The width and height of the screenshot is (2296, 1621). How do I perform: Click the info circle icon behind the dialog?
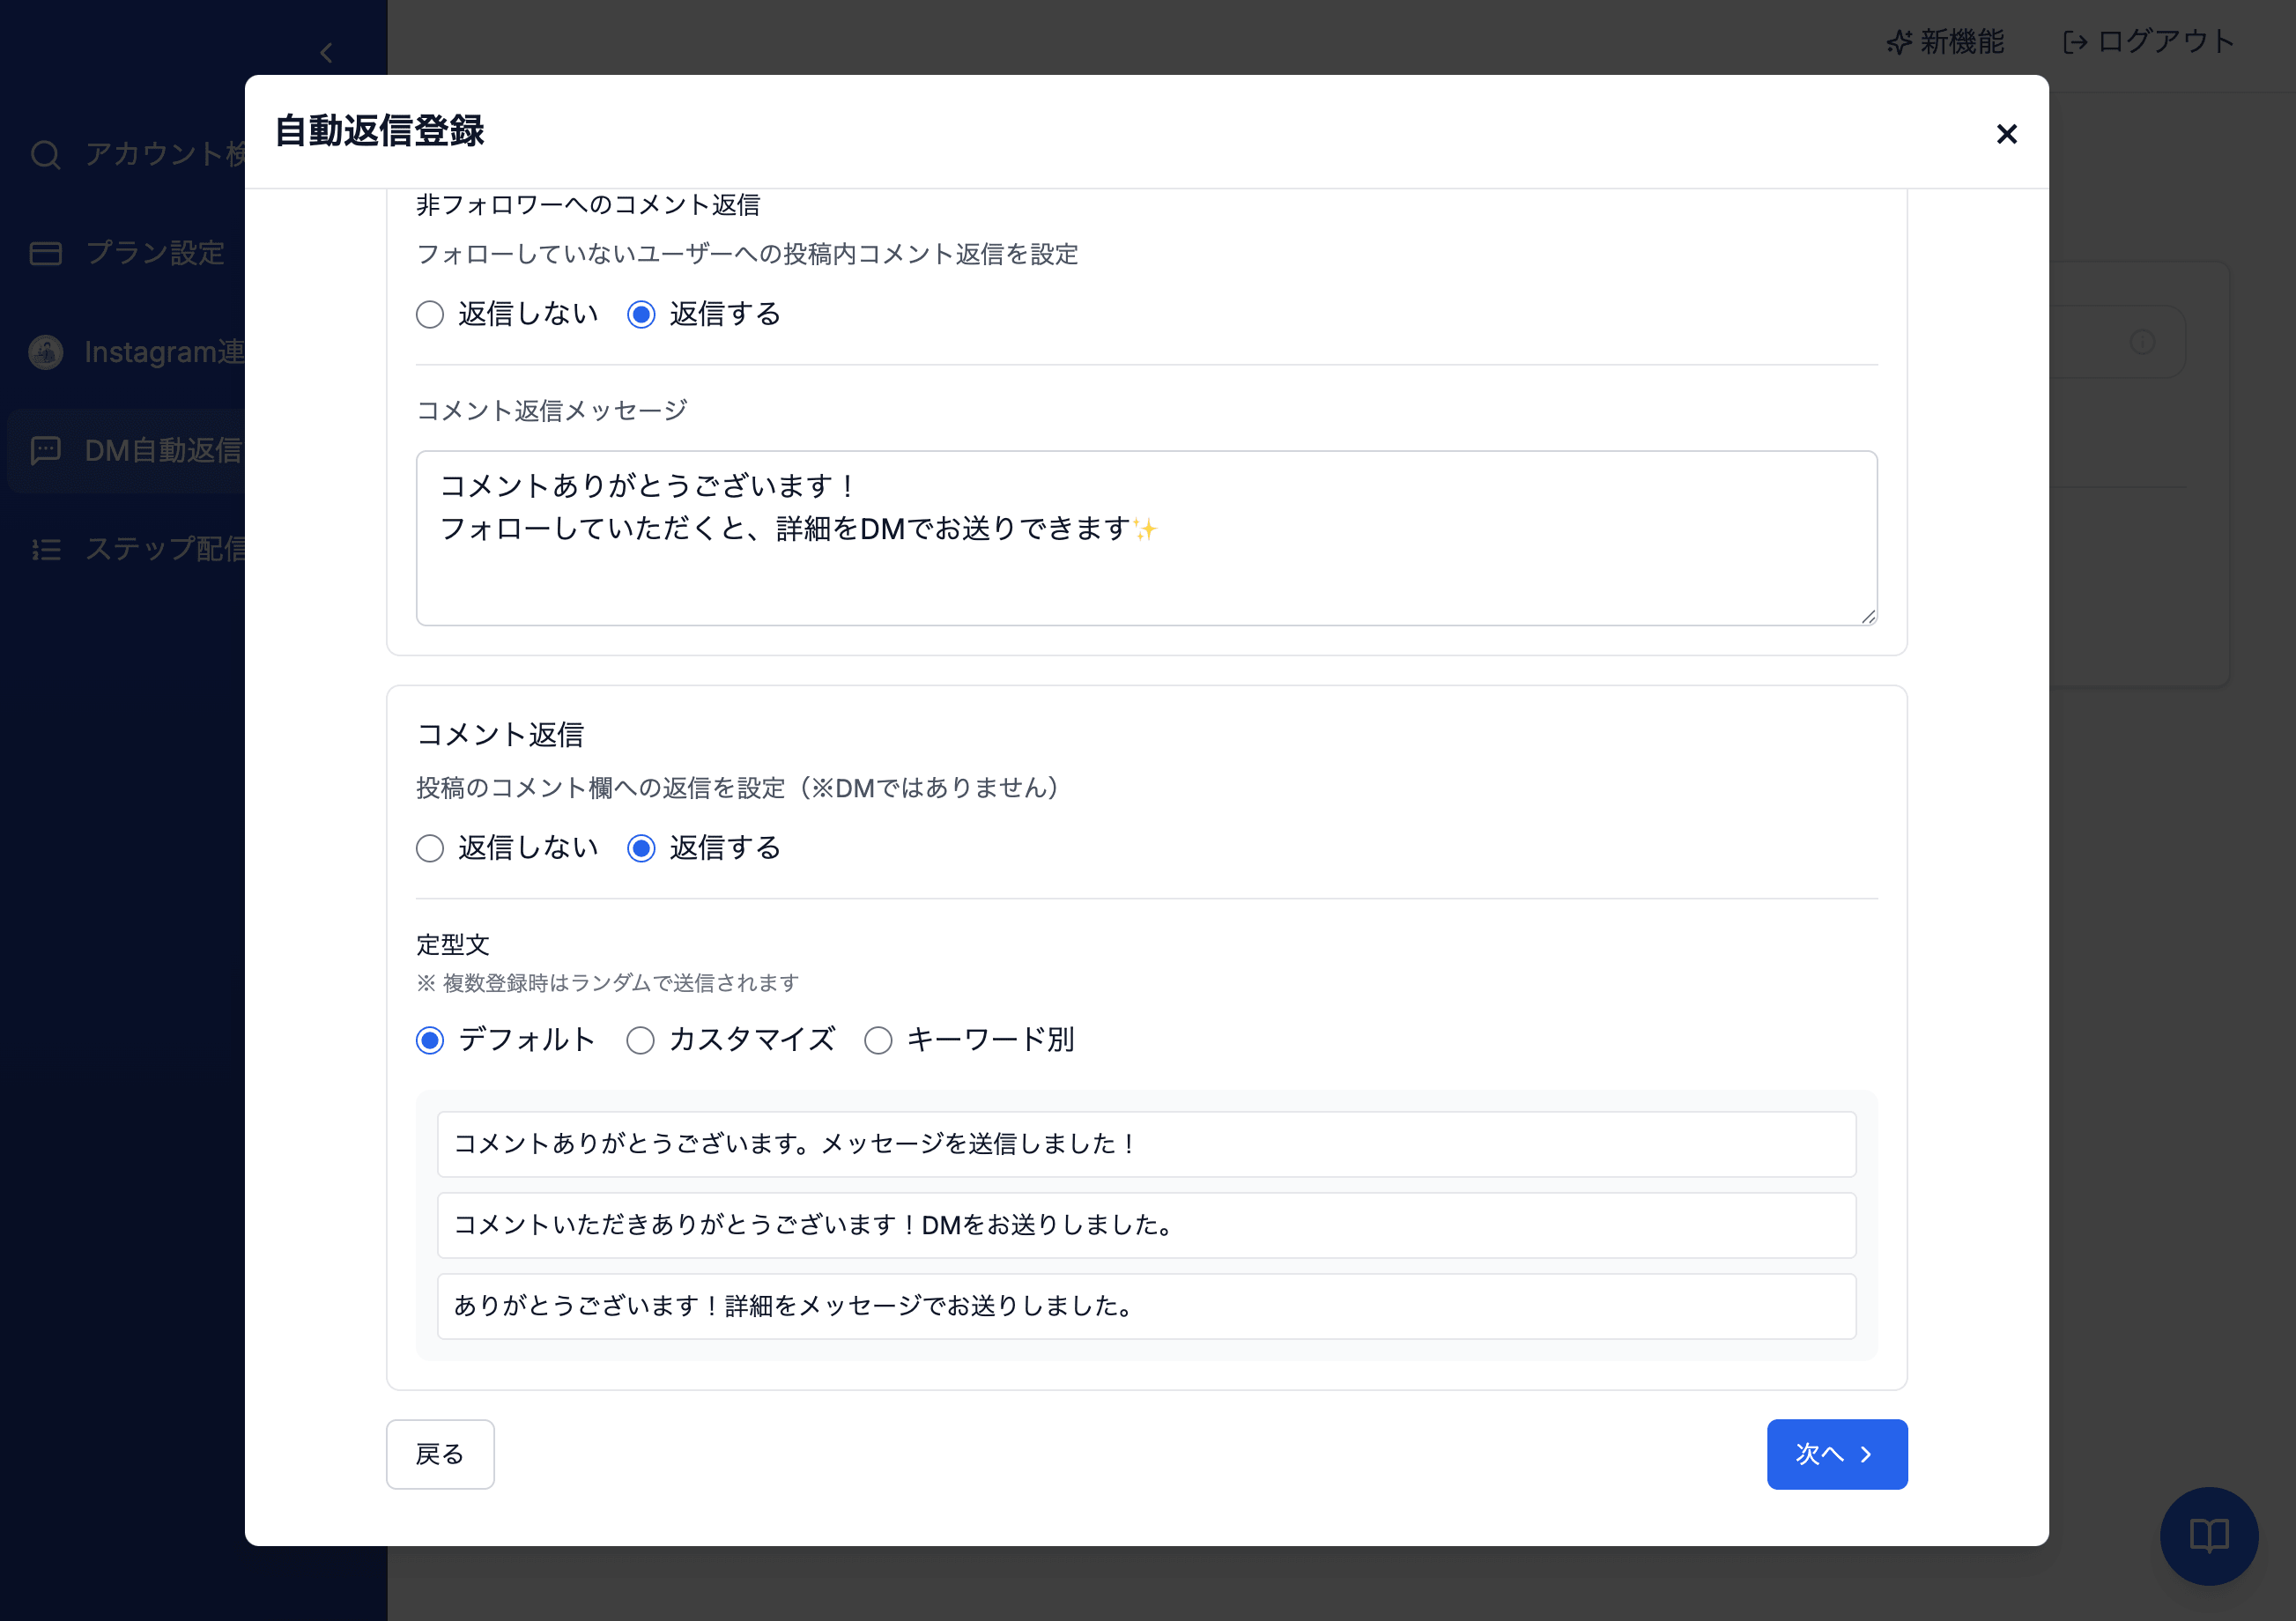tap(2142, 342)
